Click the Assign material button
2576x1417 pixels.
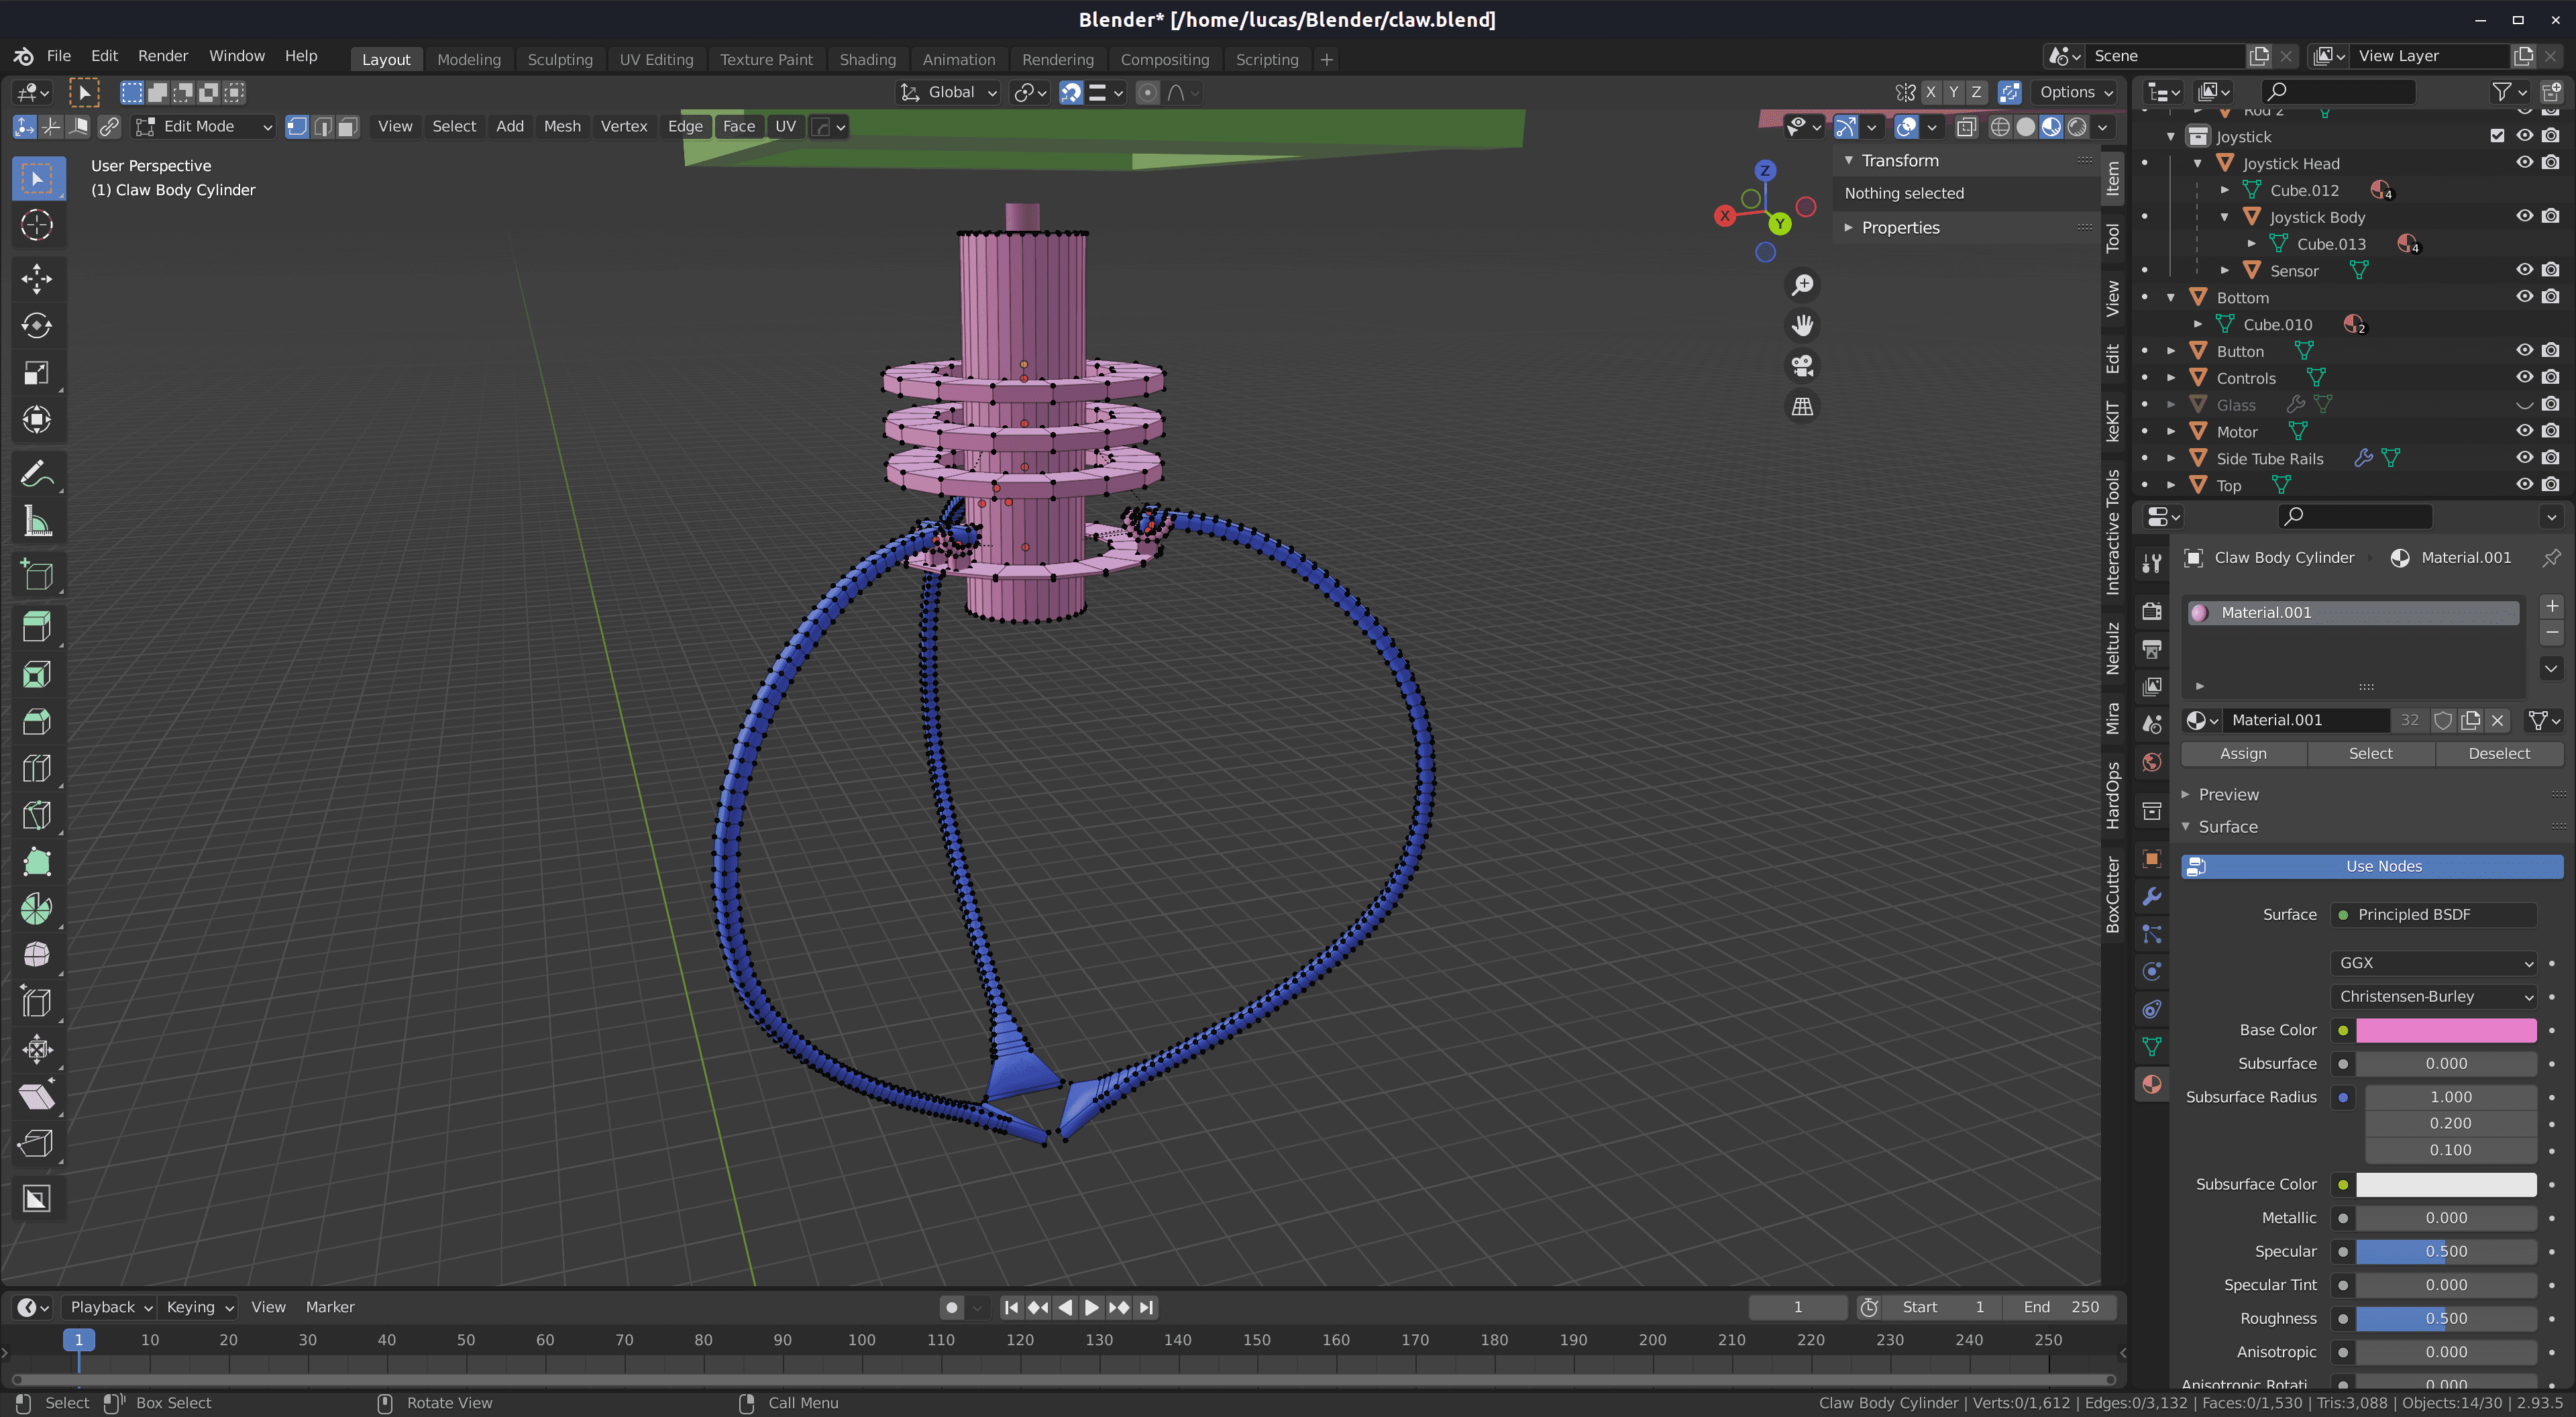click(2243, 753)
